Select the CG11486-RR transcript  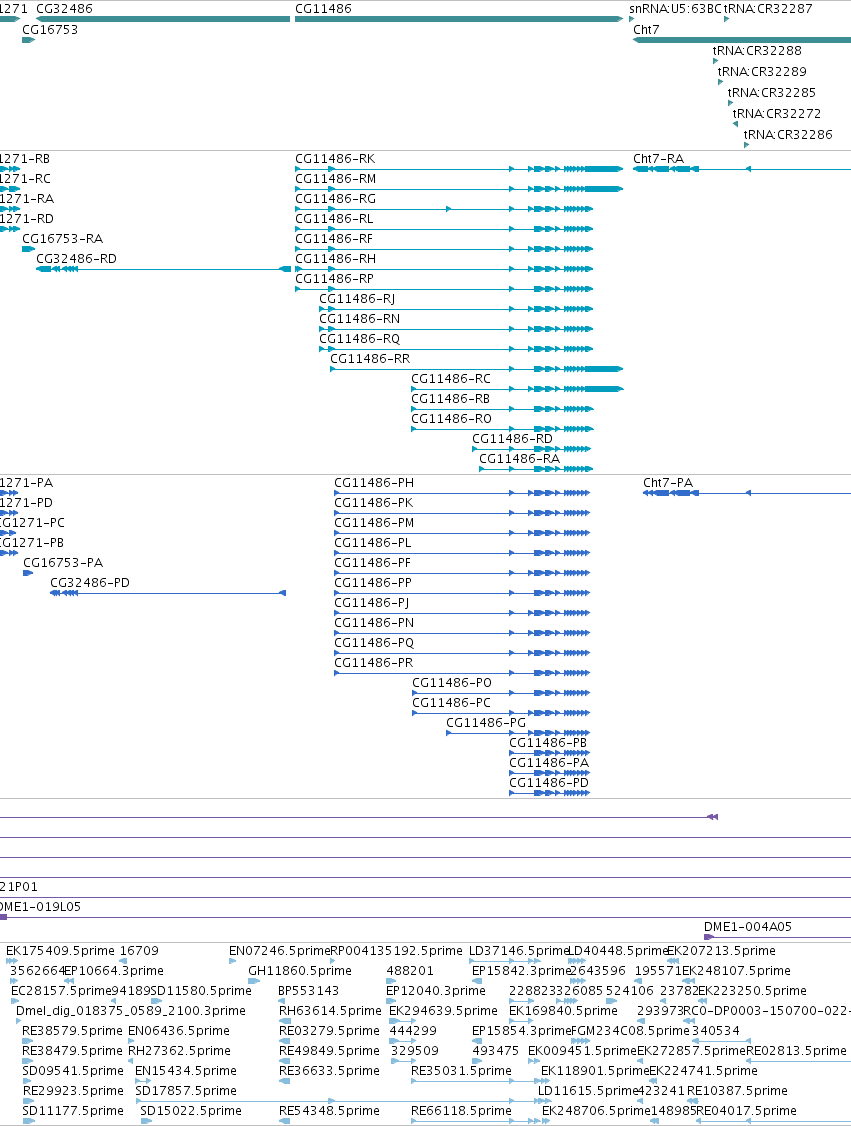point(476,369)
